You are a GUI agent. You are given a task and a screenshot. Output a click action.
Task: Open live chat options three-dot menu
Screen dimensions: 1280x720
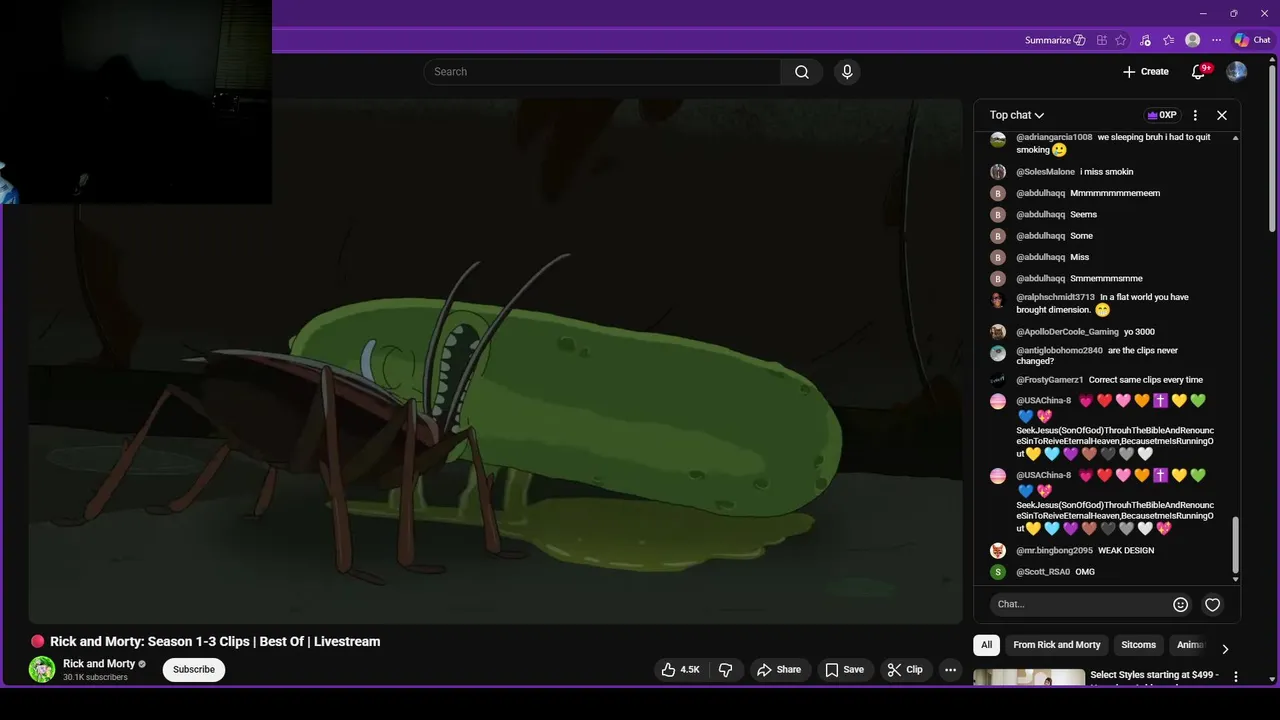pyautogui.click(x=1195, y=115)
